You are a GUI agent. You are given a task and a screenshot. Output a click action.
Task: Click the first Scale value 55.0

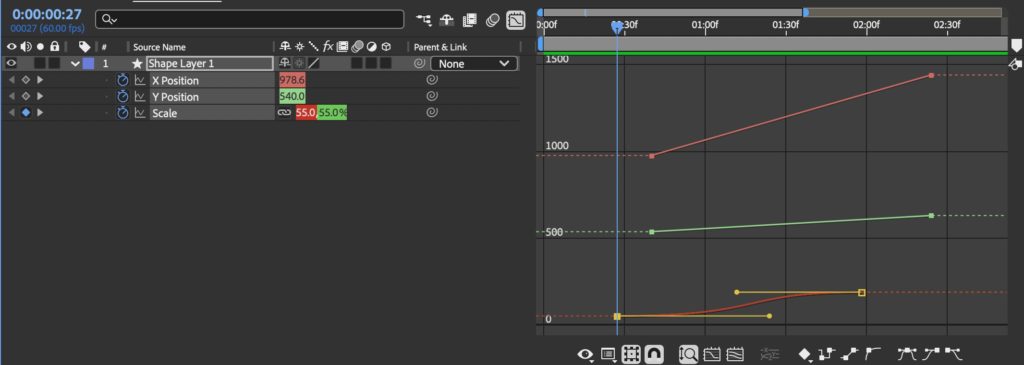(306, 112)
